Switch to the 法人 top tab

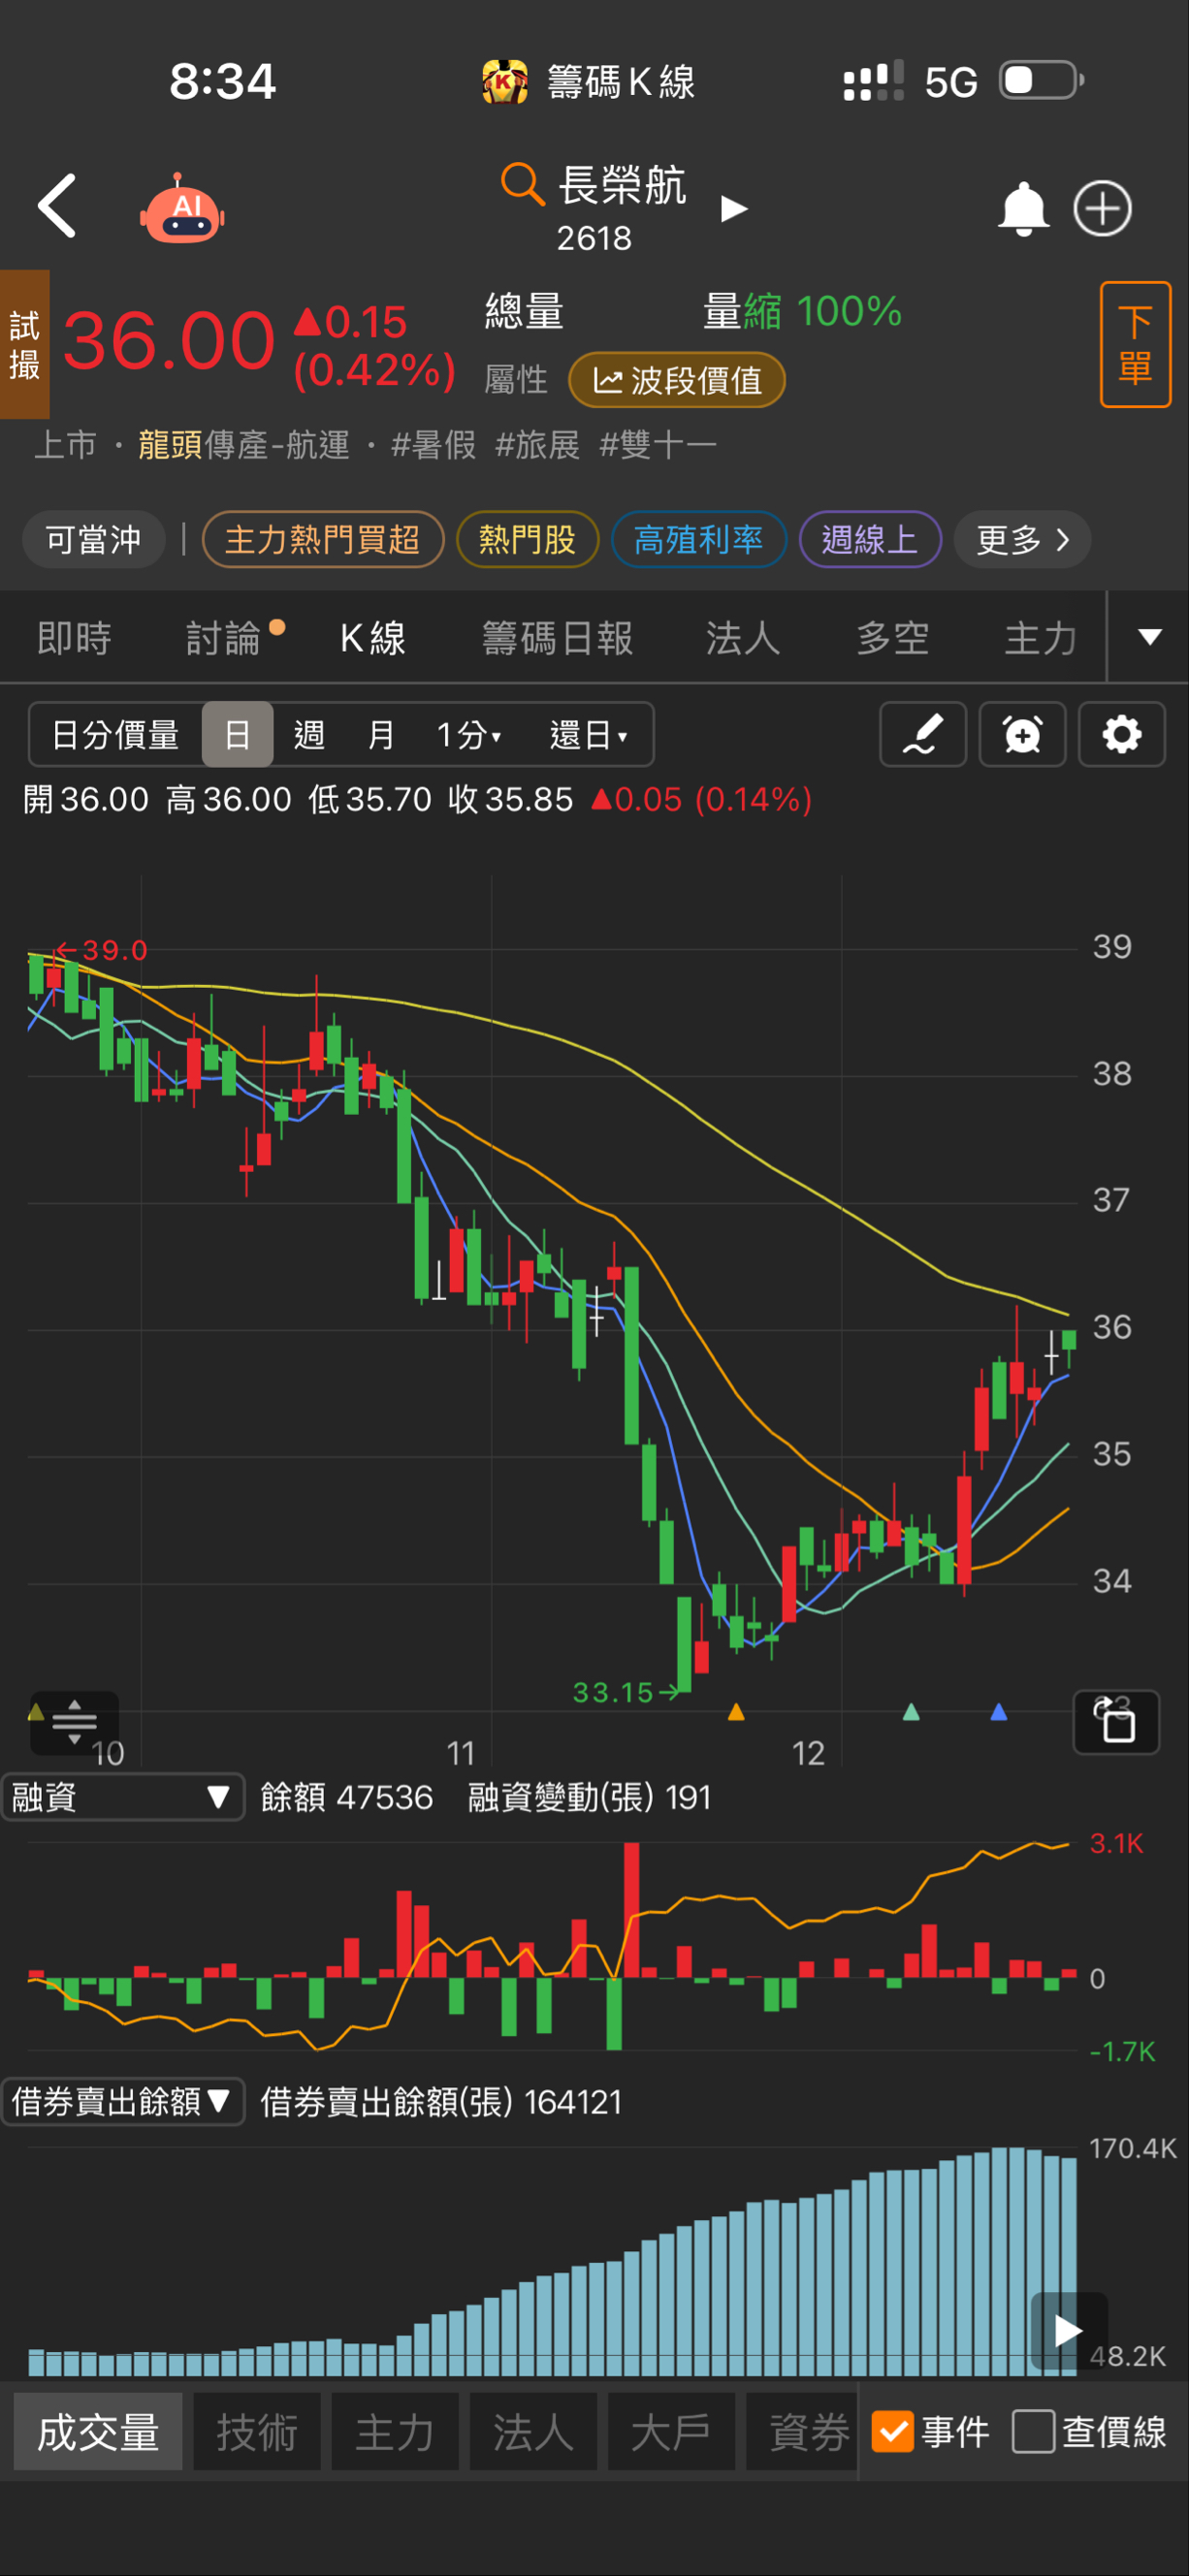tap(742, 638)
